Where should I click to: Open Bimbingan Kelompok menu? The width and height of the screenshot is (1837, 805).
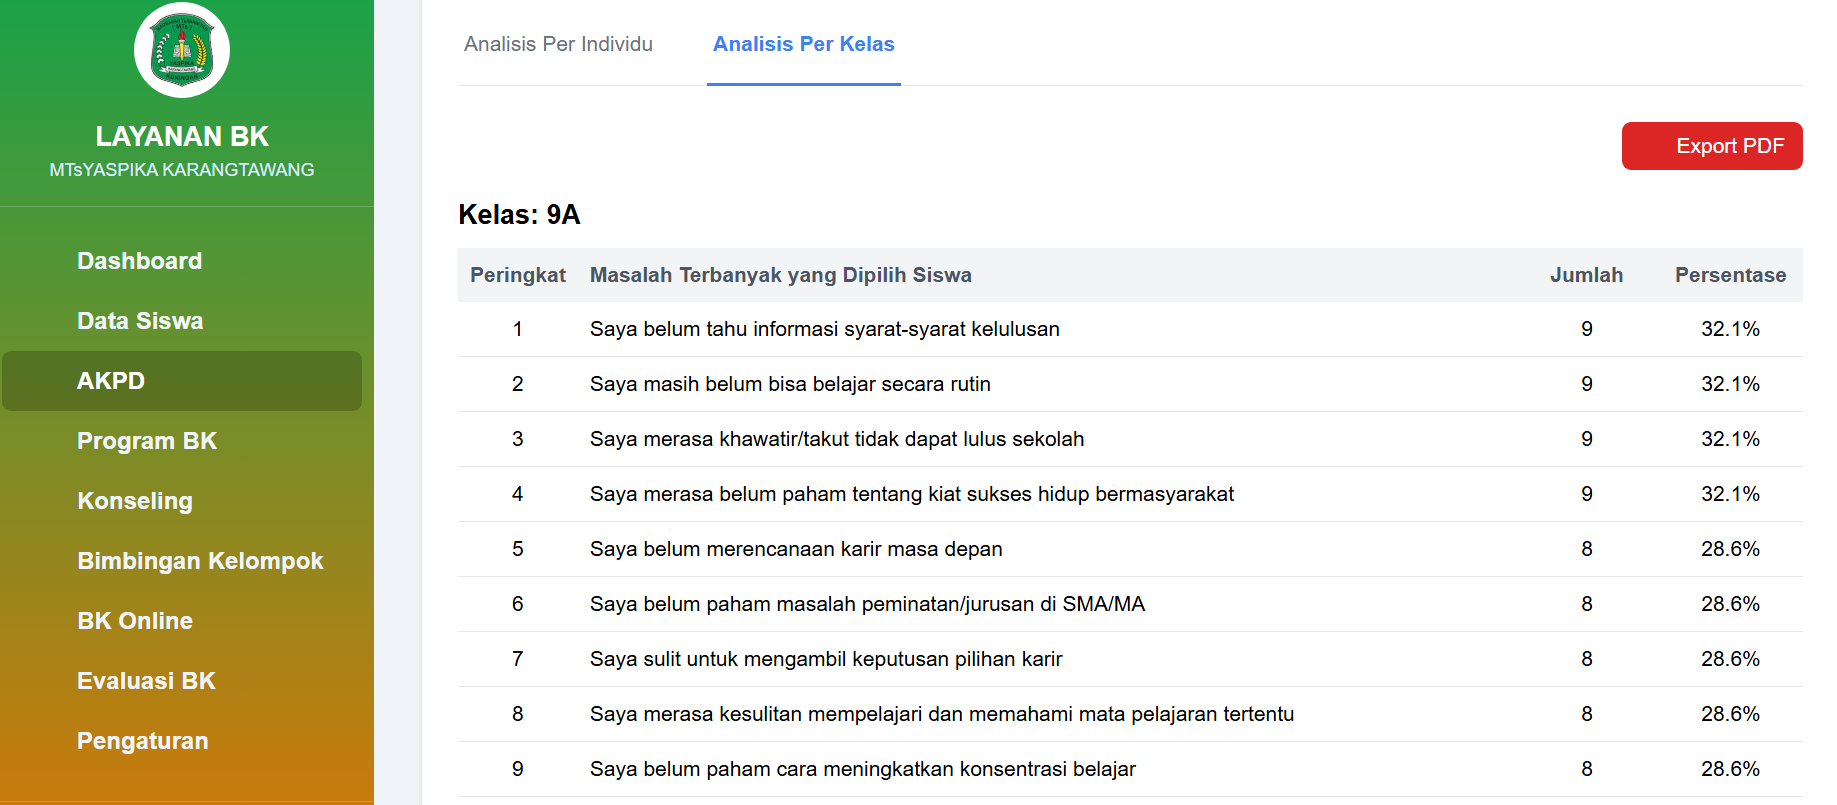click(200, 561)
